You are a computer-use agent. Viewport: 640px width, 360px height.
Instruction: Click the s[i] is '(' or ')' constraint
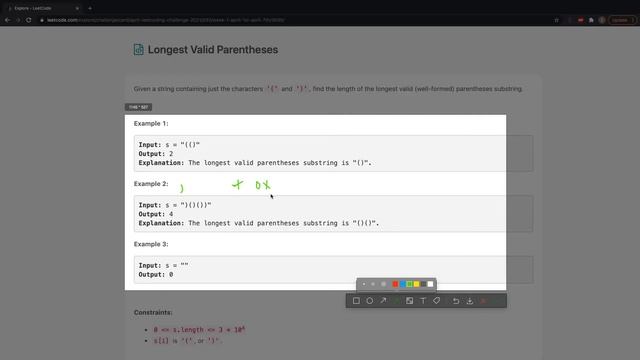[188, 340]
